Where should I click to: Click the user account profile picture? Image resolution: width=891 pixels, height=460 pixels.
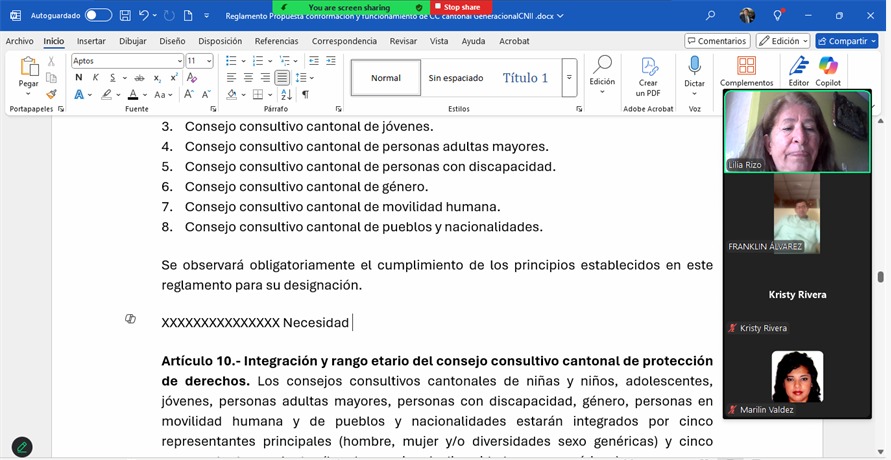pyautogui.click(x=747, y=15)
